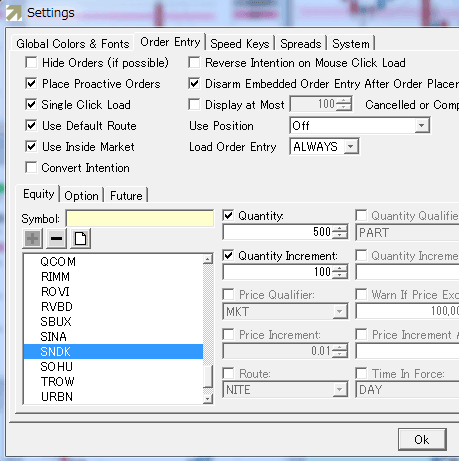Check Reverse Intention on Mouse Click Load

point(194,62)
